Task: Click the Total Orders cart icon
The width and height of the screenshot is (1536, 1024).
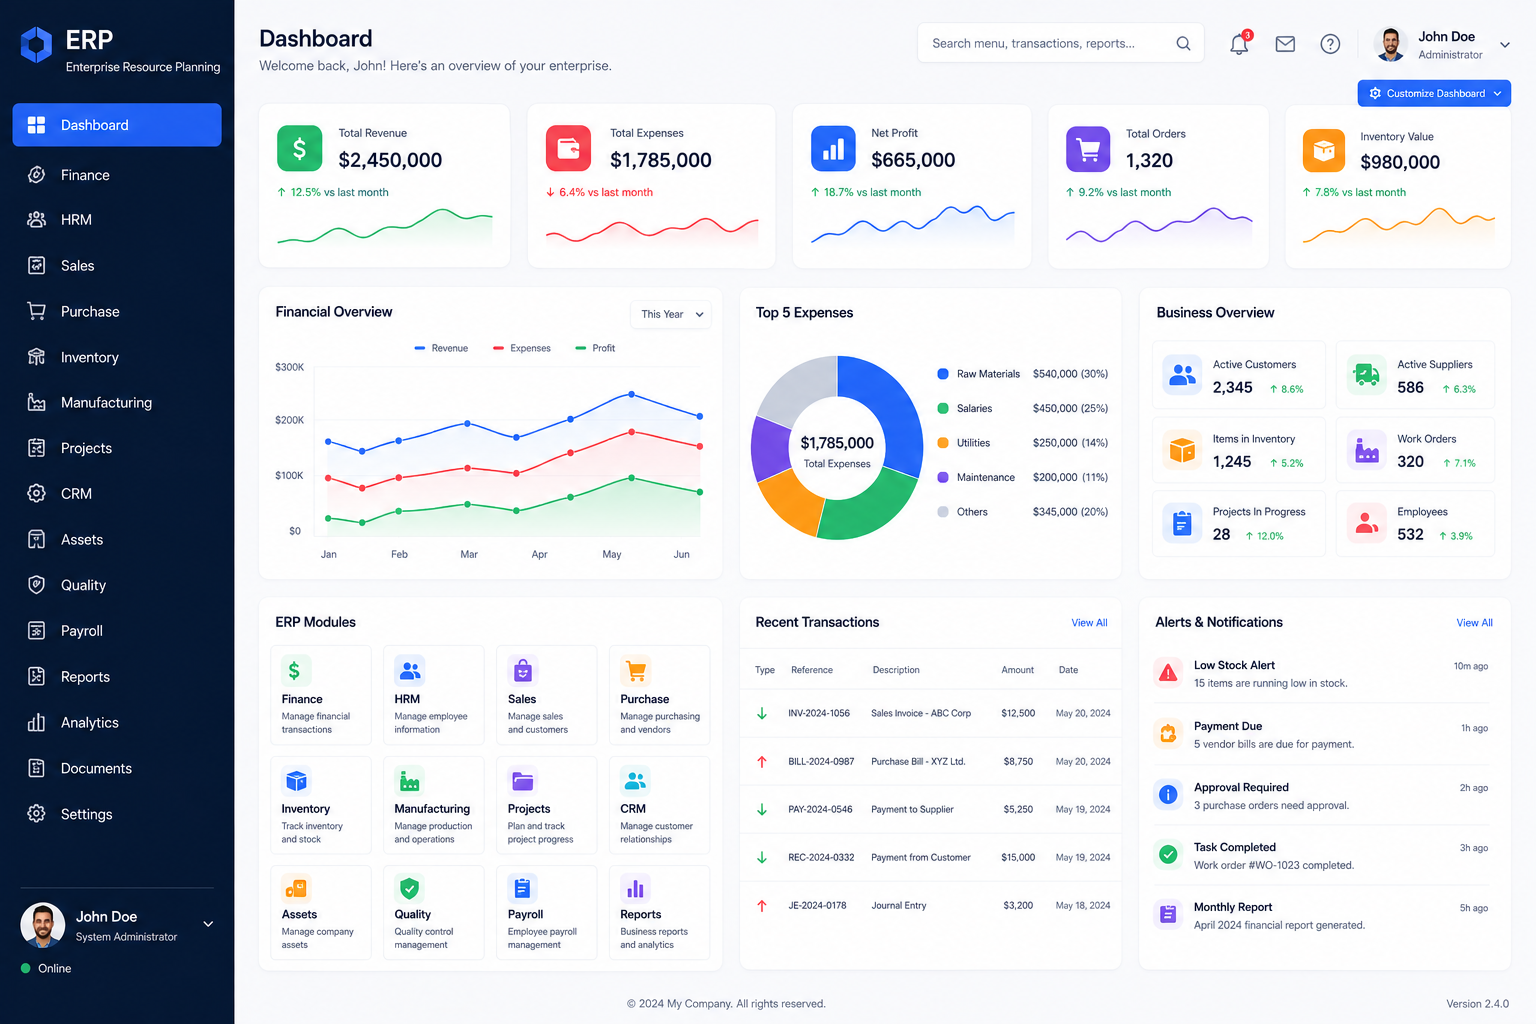Action: 1088,149
